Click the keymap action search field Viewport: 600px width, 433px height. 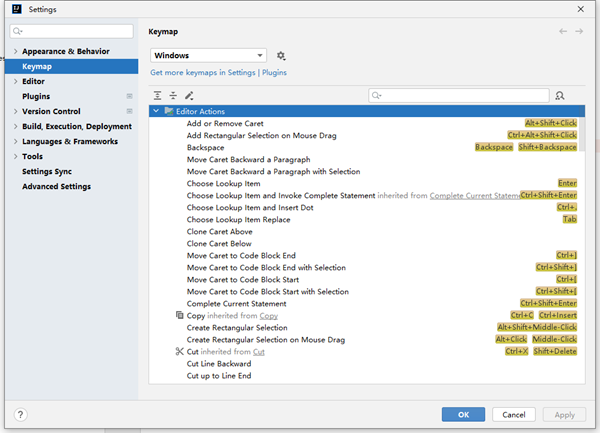pyautogui.click(x=459, y=96)
